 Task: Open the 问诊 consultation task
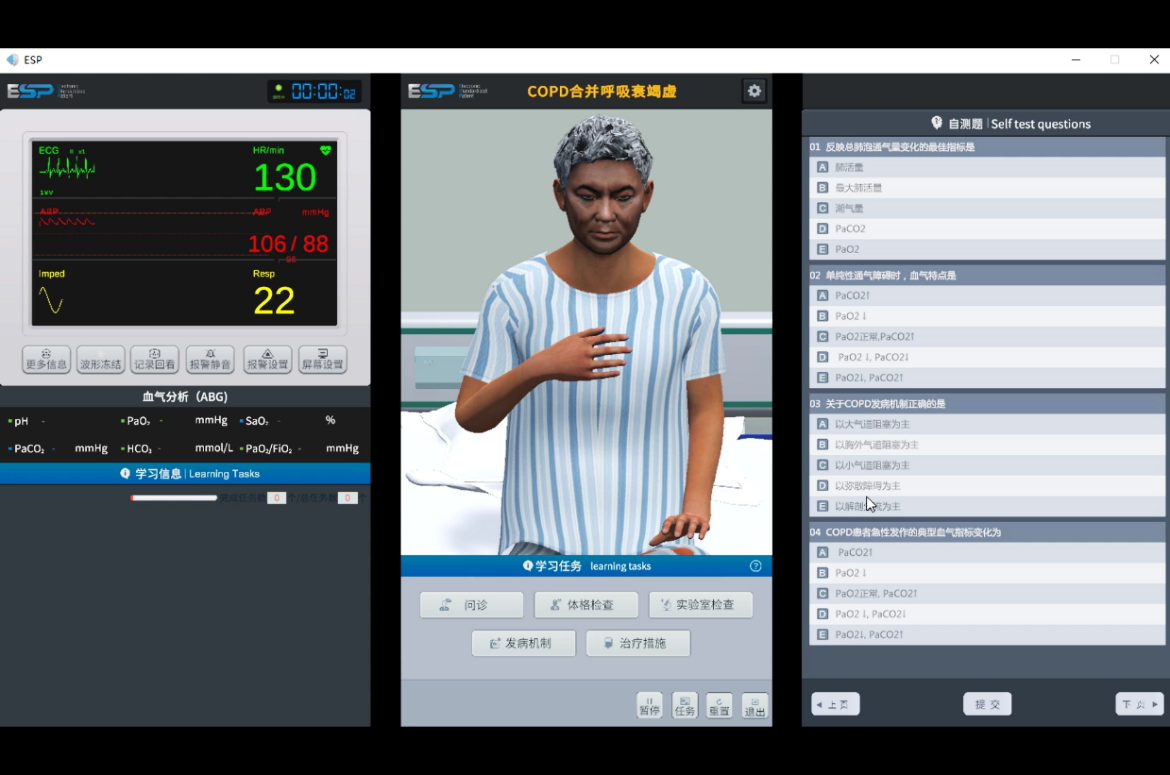[471, 605]
